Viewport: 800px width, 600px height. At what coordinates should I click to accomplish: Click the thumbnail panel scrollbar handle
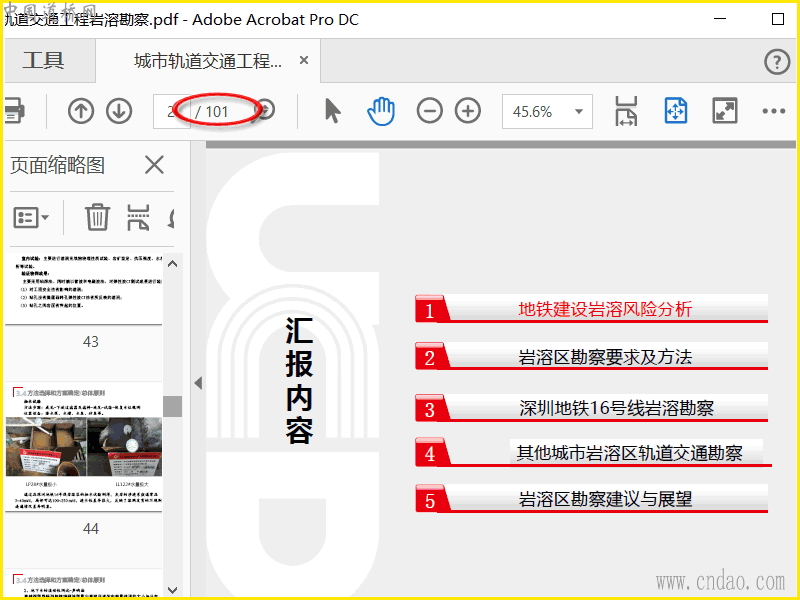172,406
